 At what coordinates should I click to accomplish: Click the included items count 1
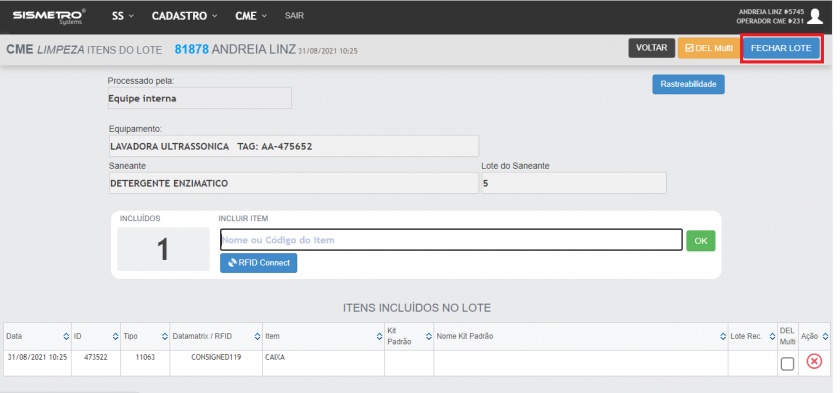click(x=163, y=250)
